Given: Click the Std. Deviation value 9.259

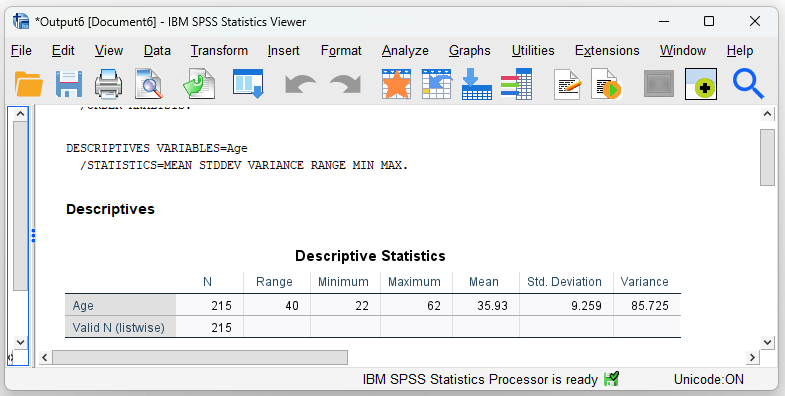Looking at the screenshot, I should [586, 305].
